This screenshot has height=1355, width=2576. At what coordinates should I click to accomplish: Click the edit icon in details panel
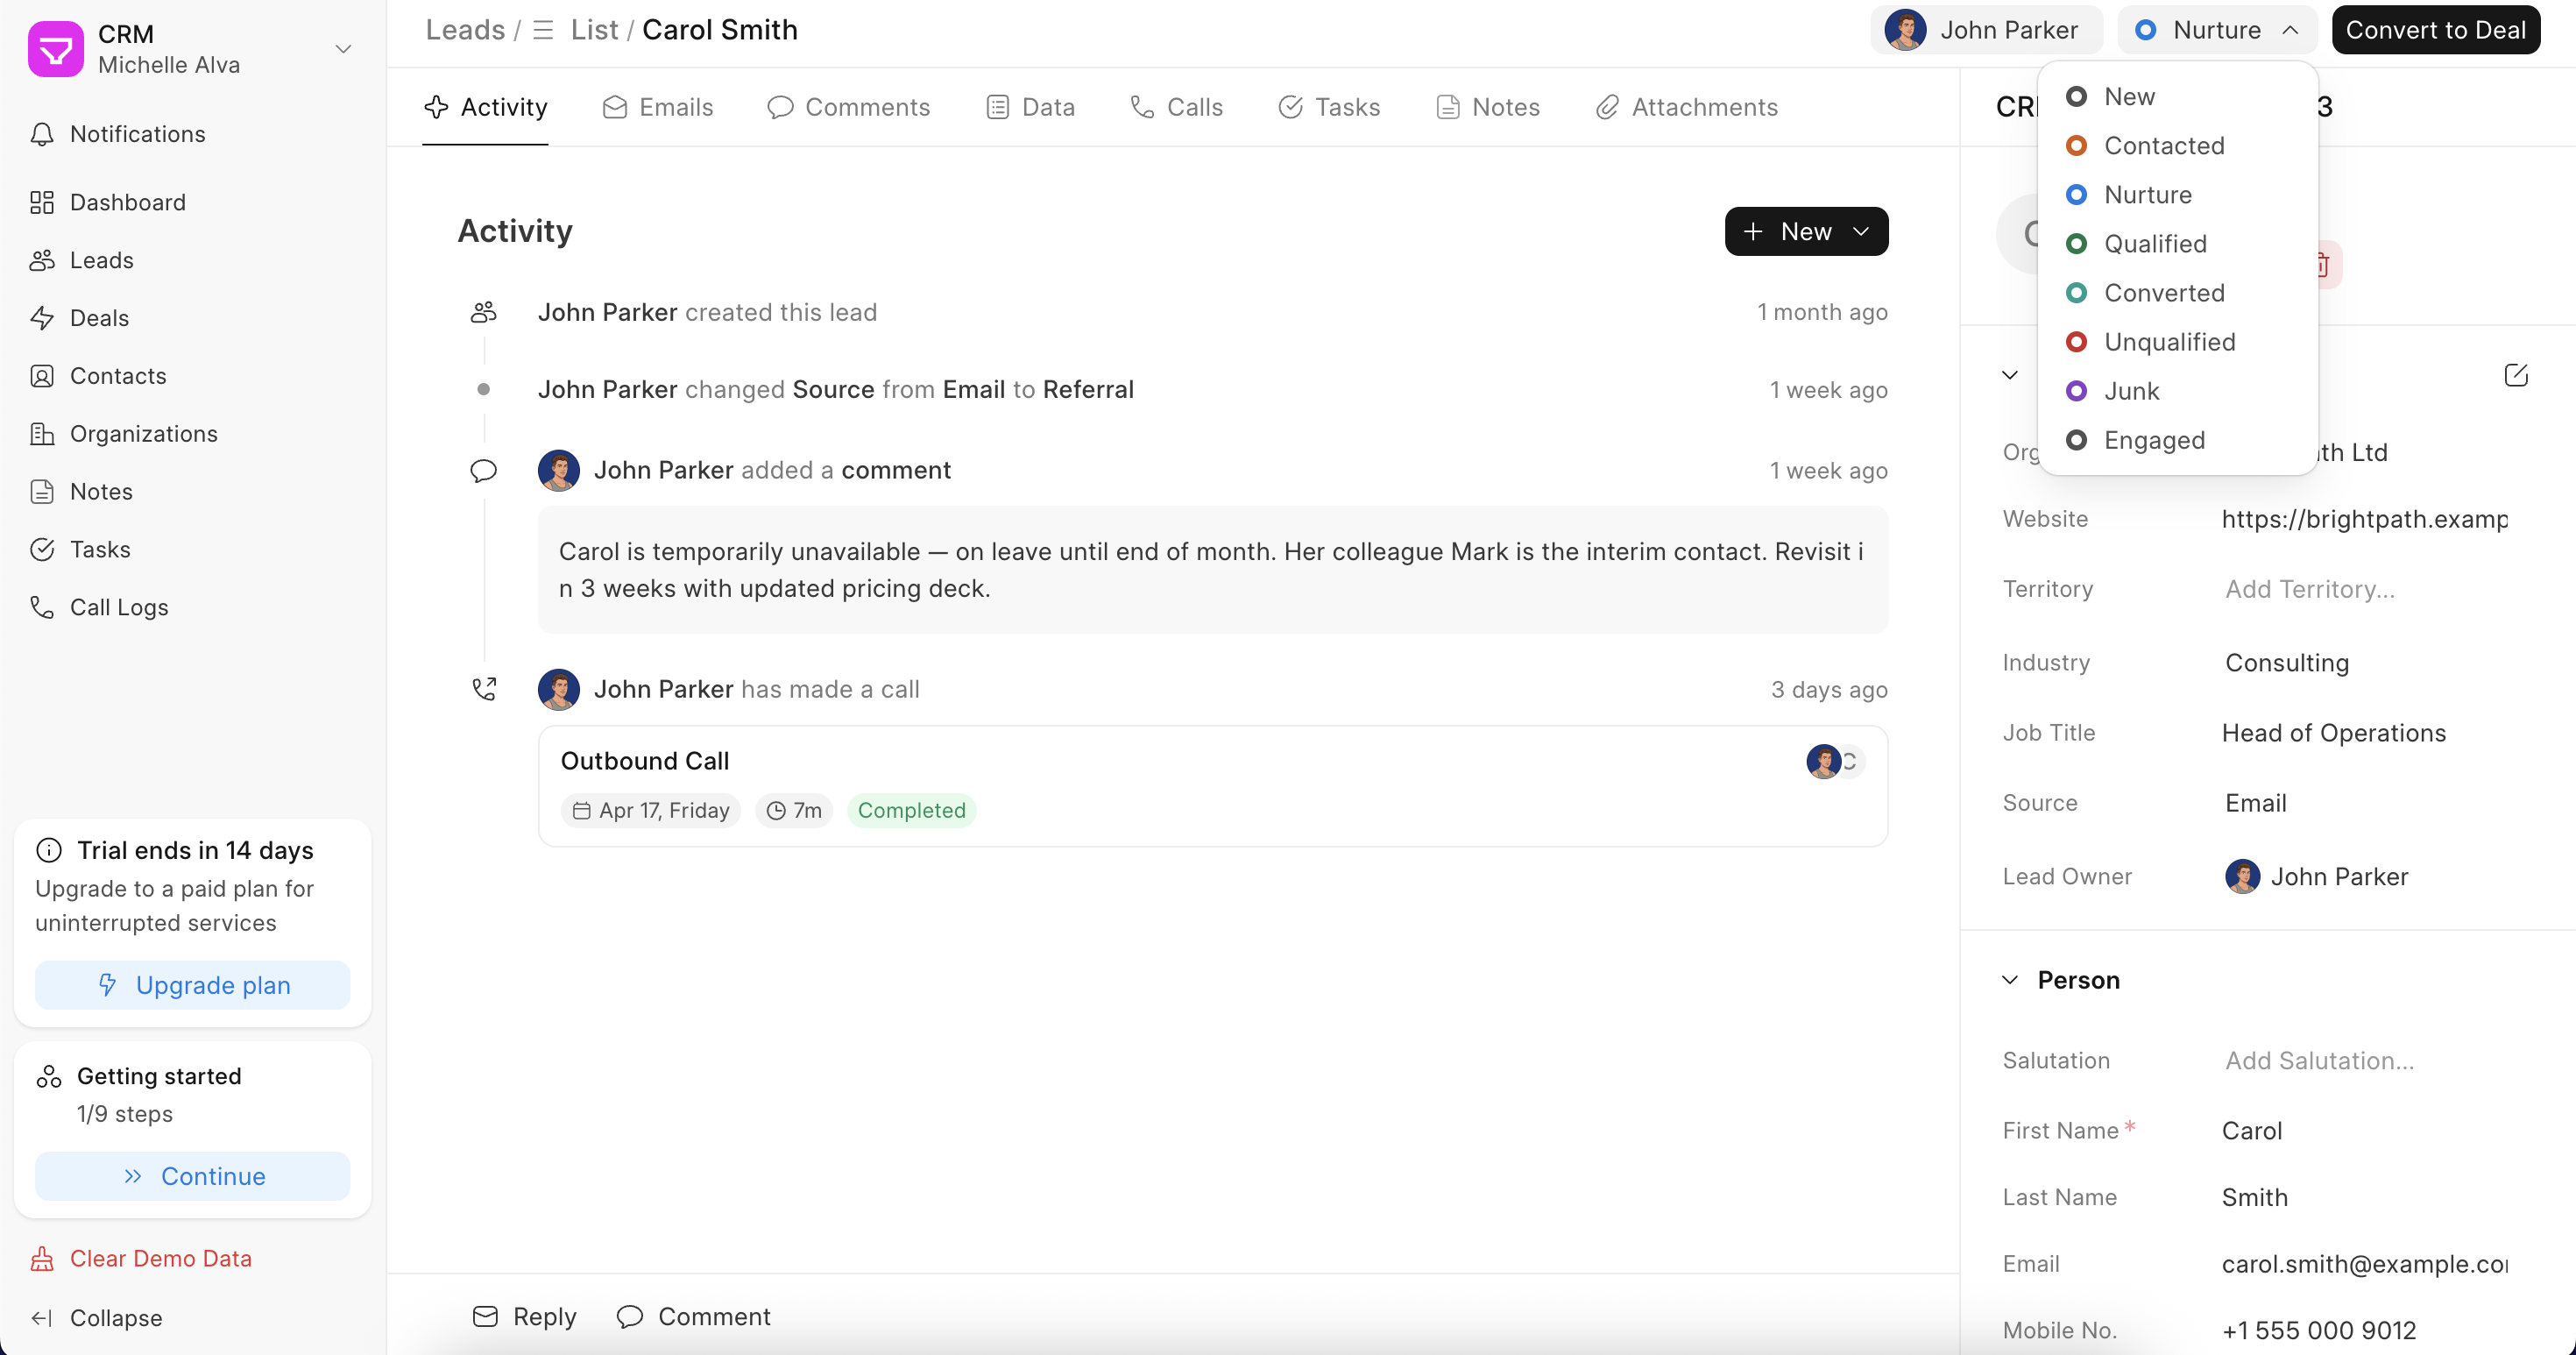pos(2516,375)
